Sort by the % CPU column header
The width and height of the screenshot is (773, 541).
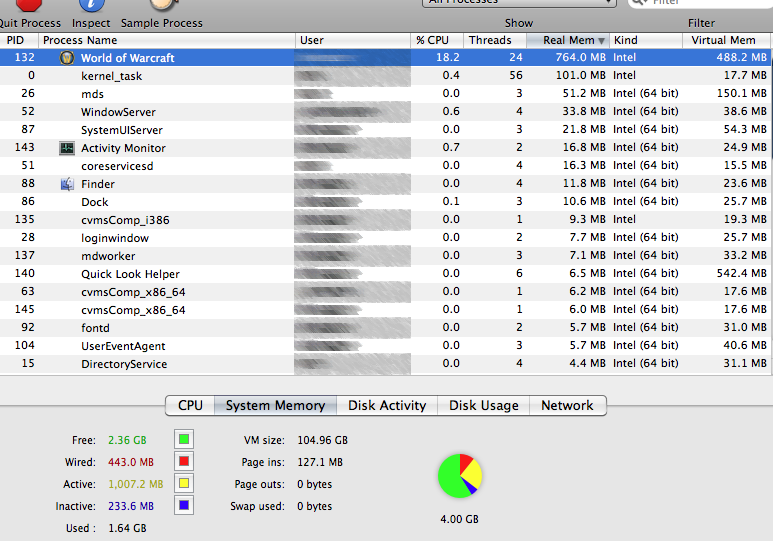click(x=437, y=40)
